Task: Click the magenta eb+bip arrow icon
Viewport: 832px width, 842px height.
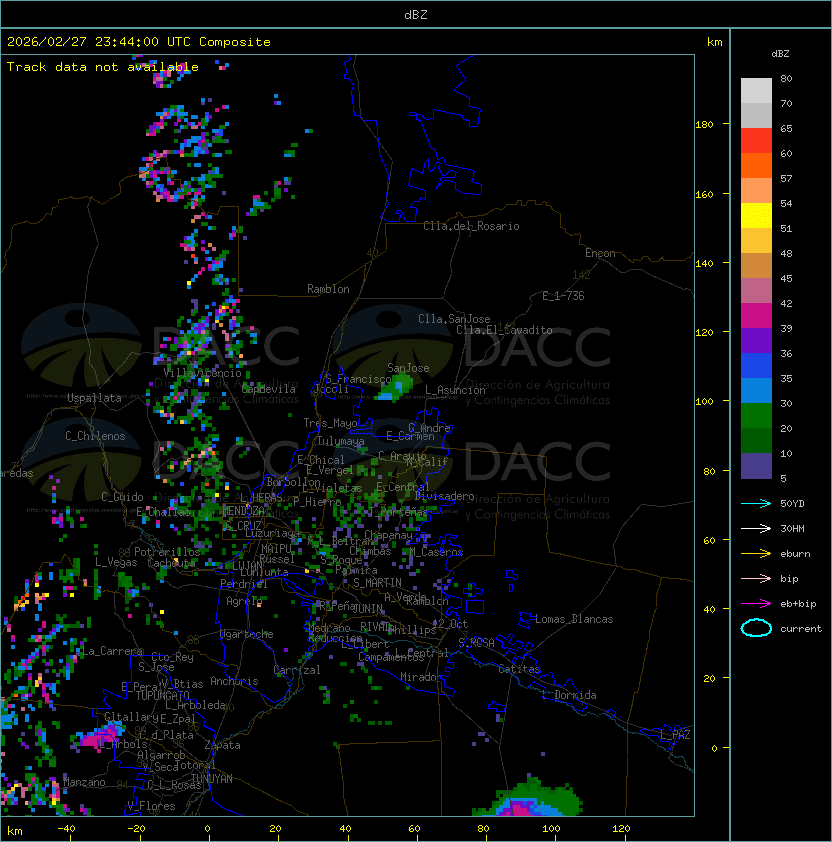Action: 756,604
